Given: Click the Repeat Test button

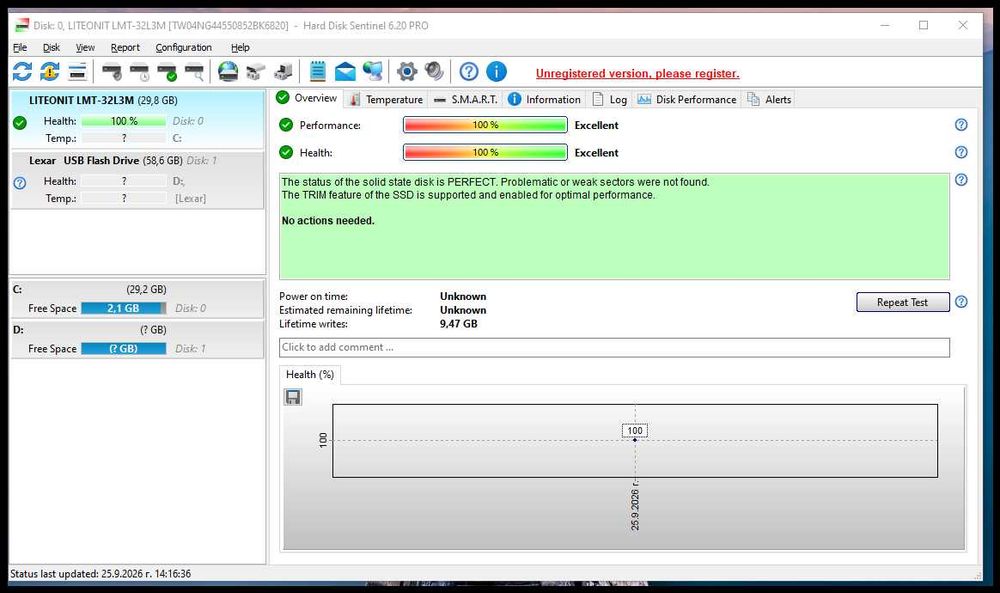Looking at the screenshot, I should coord(902,302).
